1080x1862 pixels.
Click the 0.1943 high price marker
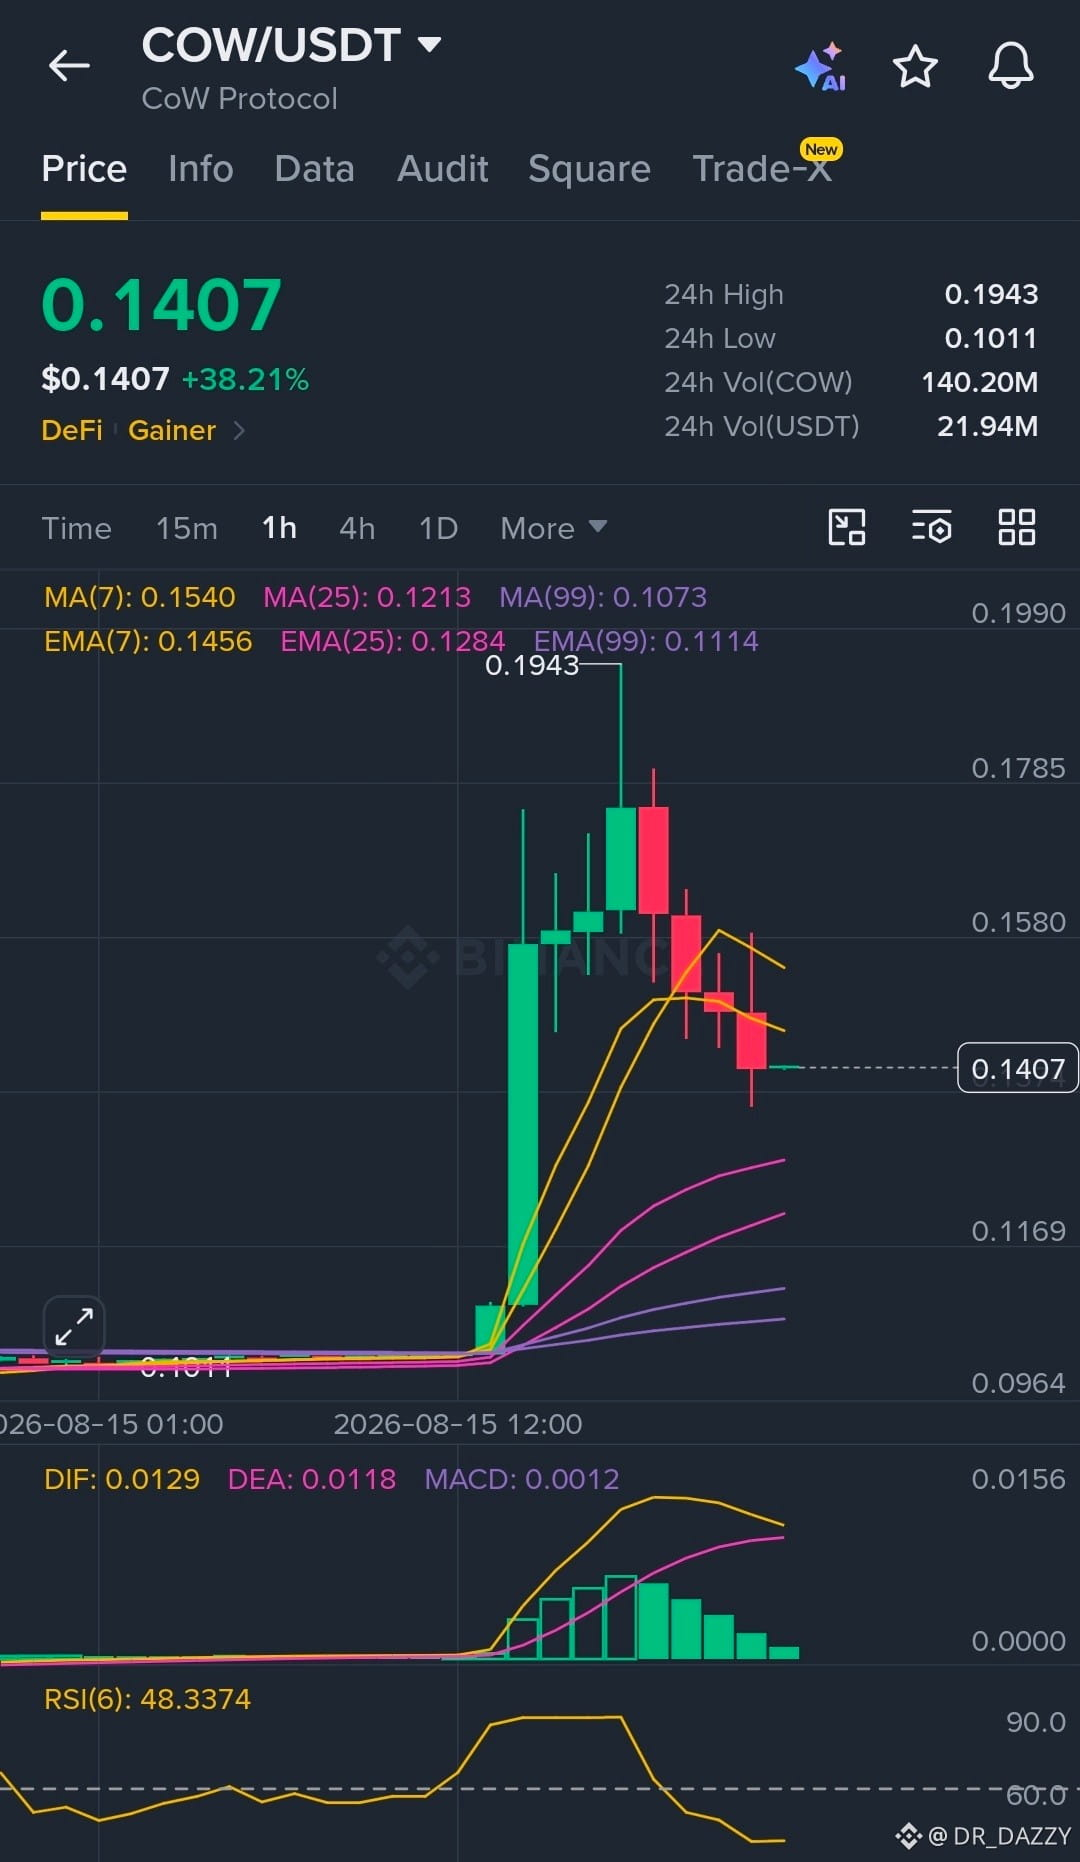click(x=532, y=665)
